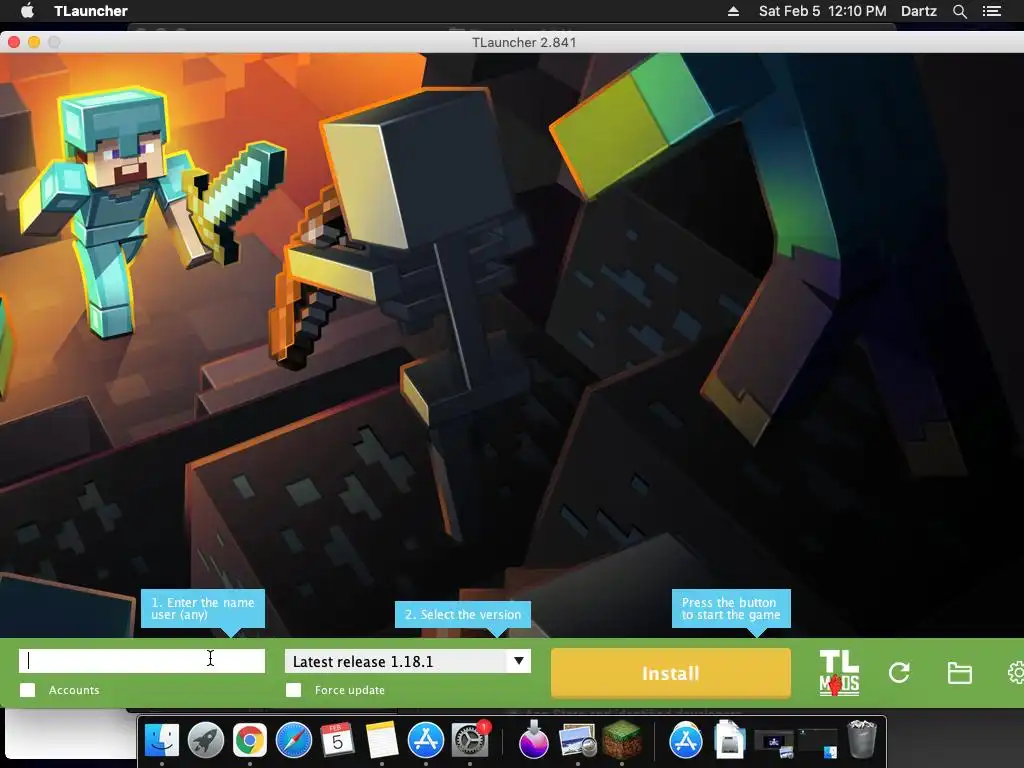Open the Notification Center list icon
The image size is (1024, 768).
coord(992,11)
